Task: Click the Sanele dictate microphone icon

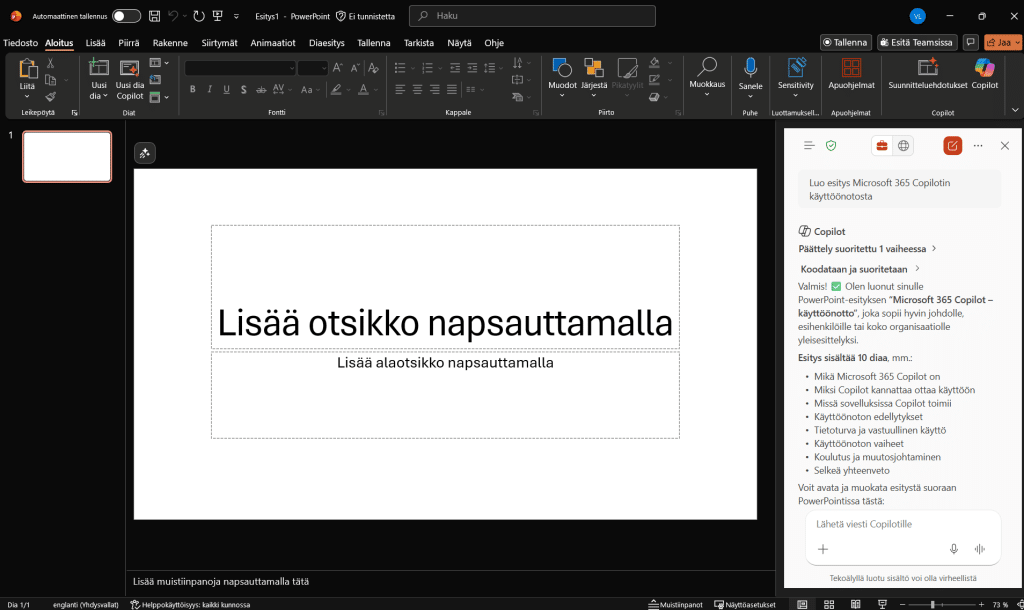Action: [750, 68]
